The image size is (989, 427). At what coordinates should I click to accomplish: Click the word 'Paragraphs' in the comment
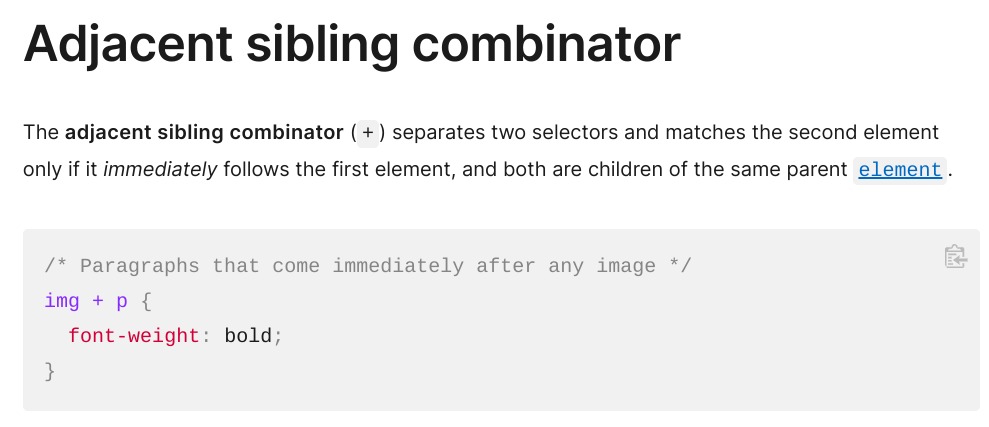pyautogui.click(x=139, y=267)
